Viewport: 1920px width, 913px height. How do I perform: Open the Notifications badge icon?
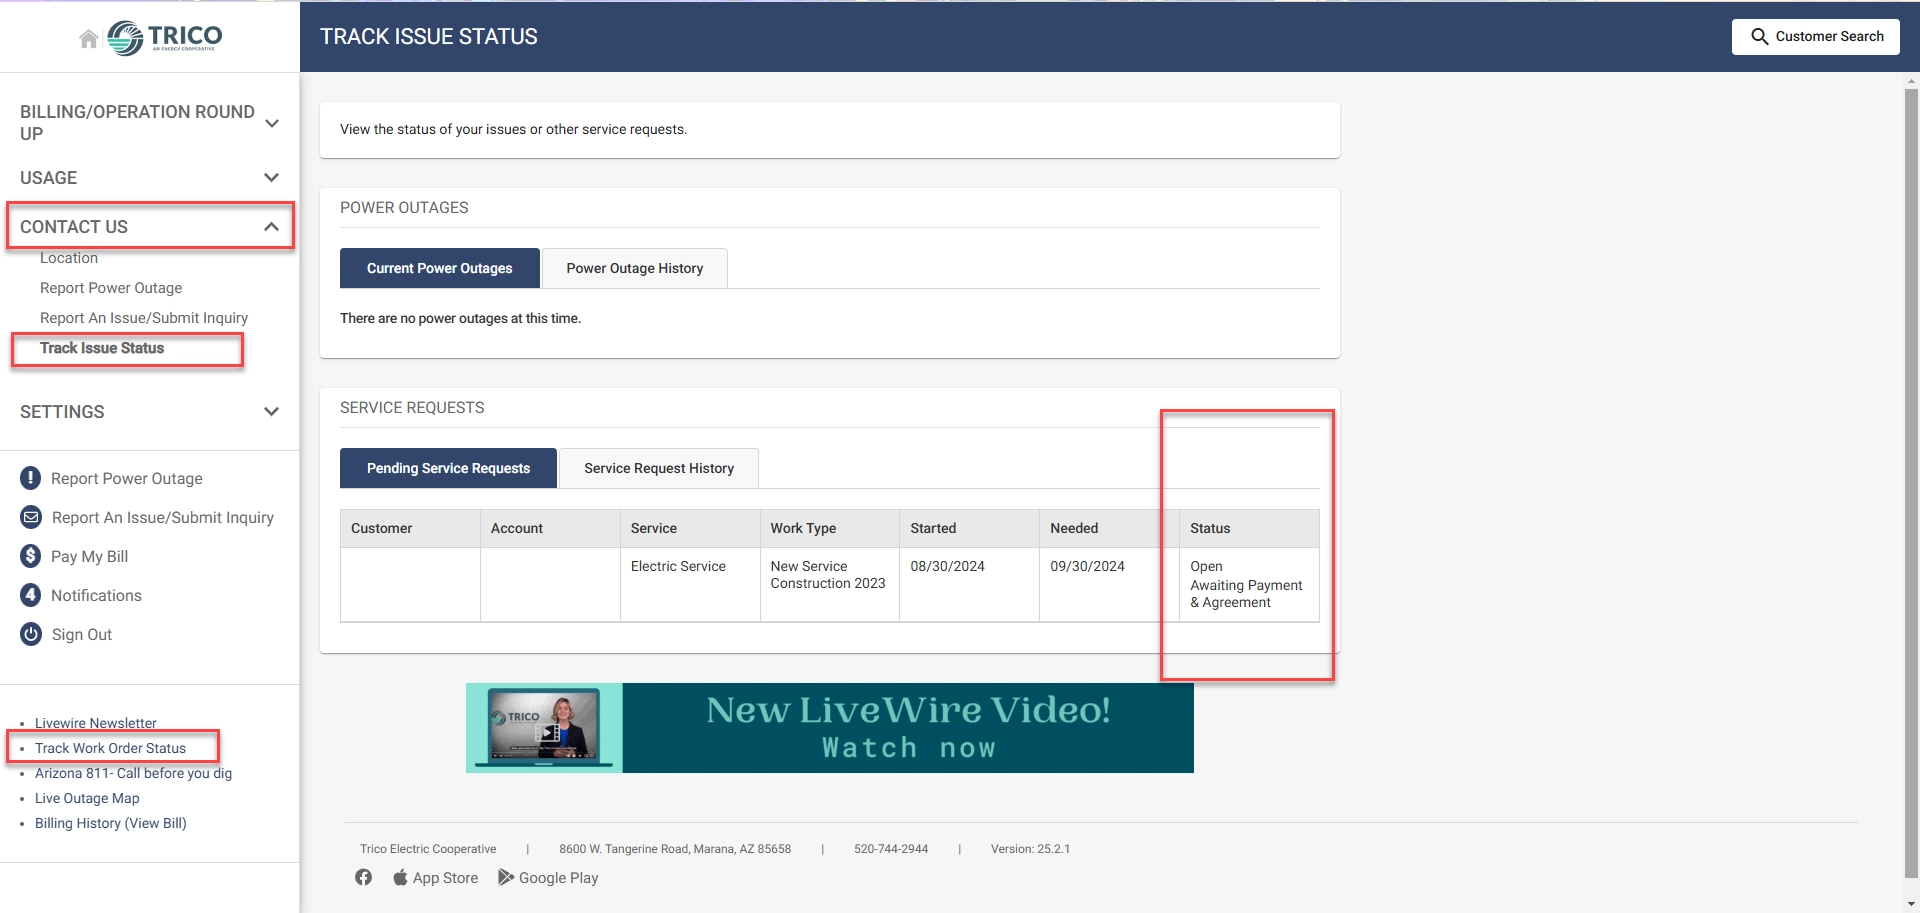(31, 595)
